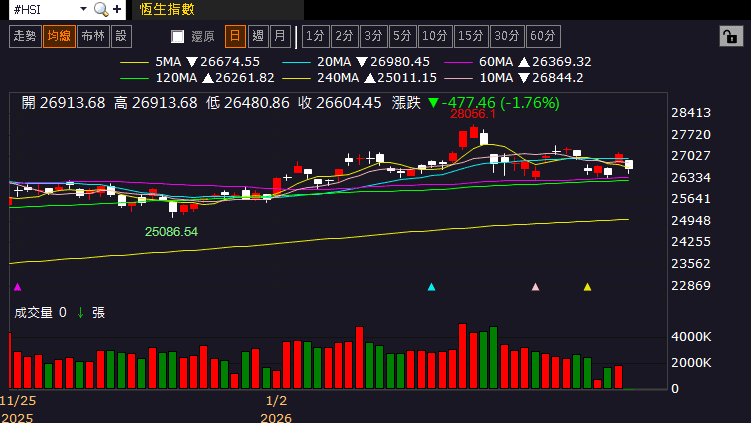Click the 高 26913.68 high price
The width and height of the screenshot is (751, 423).
point(156,103)
